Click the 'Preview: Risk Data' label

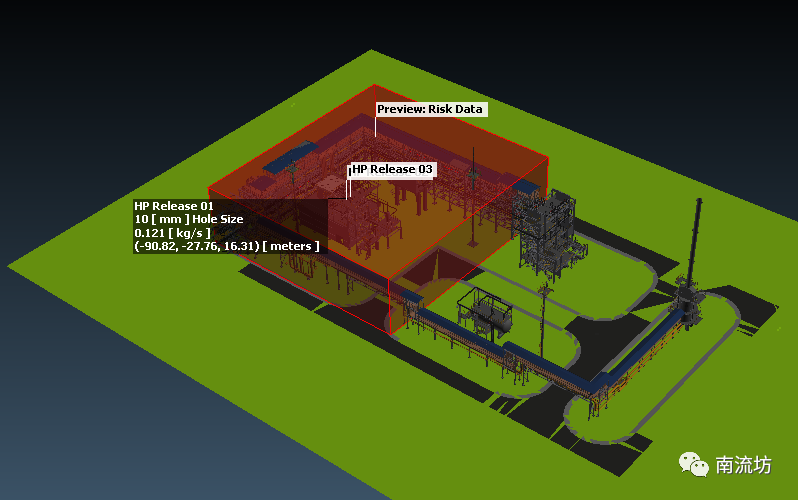(x=432, y=109)
